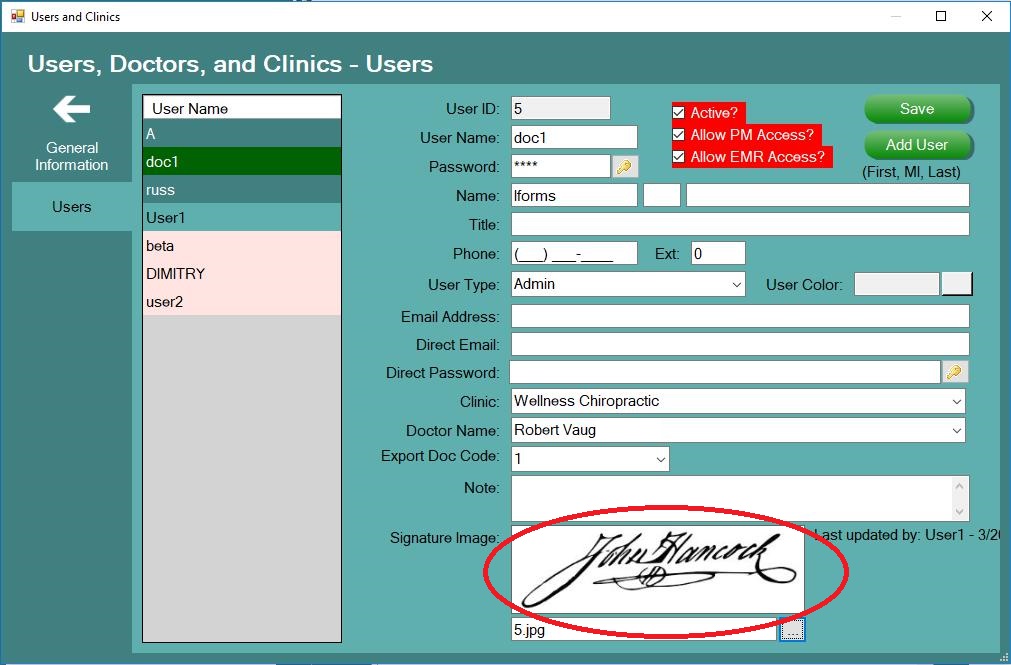Uncheck the Active? checkbox

point(679,113)
